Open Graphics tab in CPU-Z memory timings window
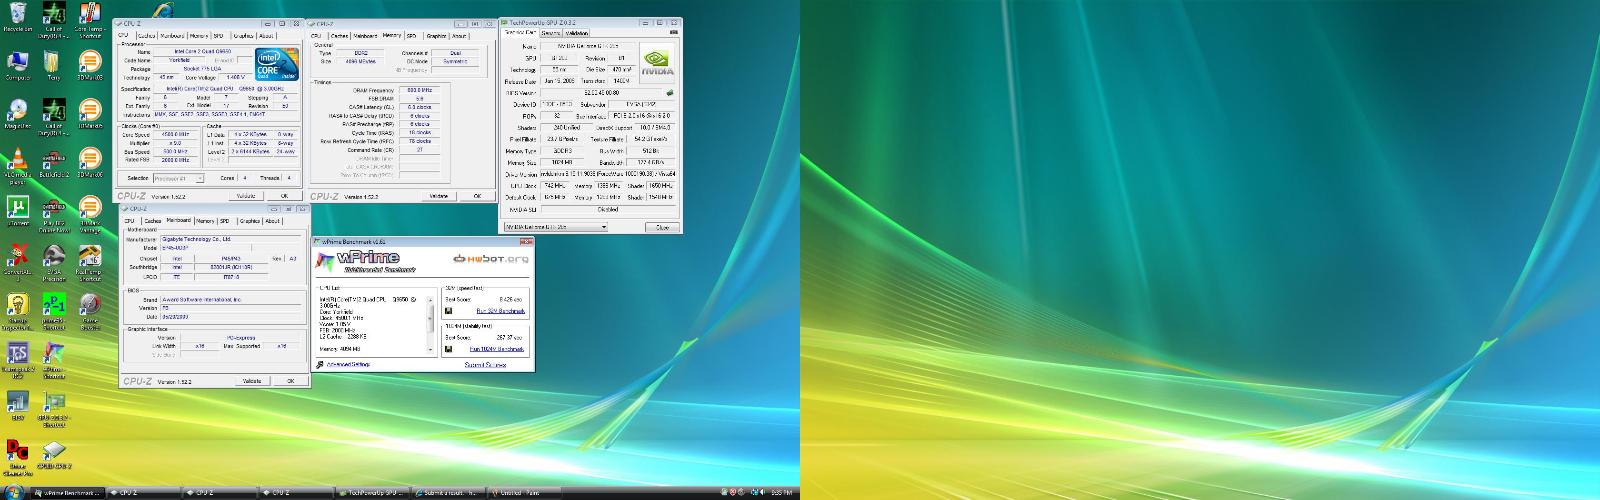The image size is (1600, 500). tap(436, 36)
